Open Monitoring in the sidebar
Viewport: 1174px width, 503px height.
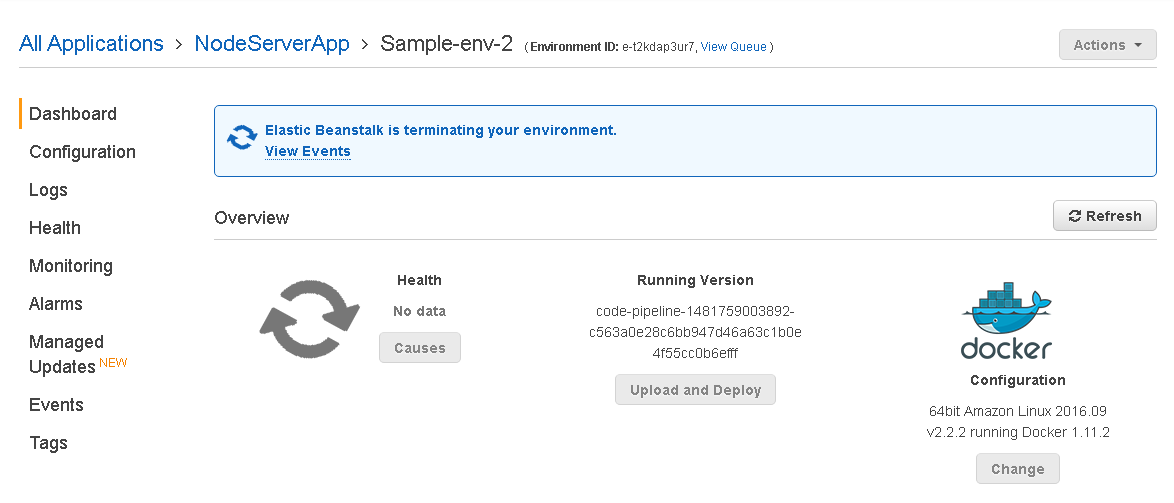[x=71, y=266]
